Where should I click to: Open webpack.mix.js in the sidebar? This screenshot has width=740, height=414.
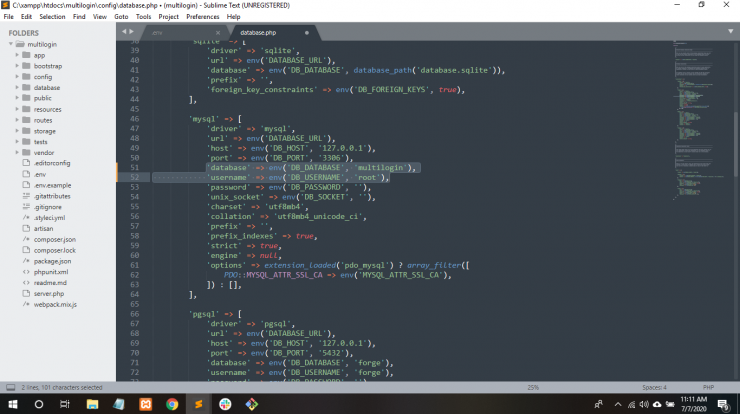click(55, 304)
